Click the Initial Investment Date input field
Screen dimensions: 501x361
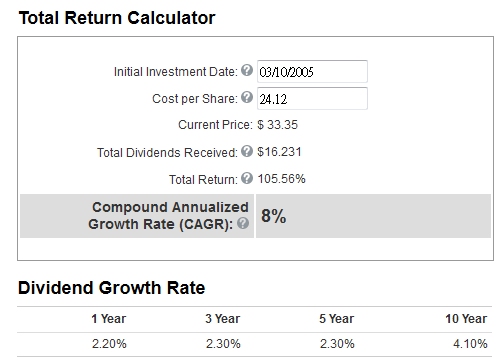tap(312, 71)
